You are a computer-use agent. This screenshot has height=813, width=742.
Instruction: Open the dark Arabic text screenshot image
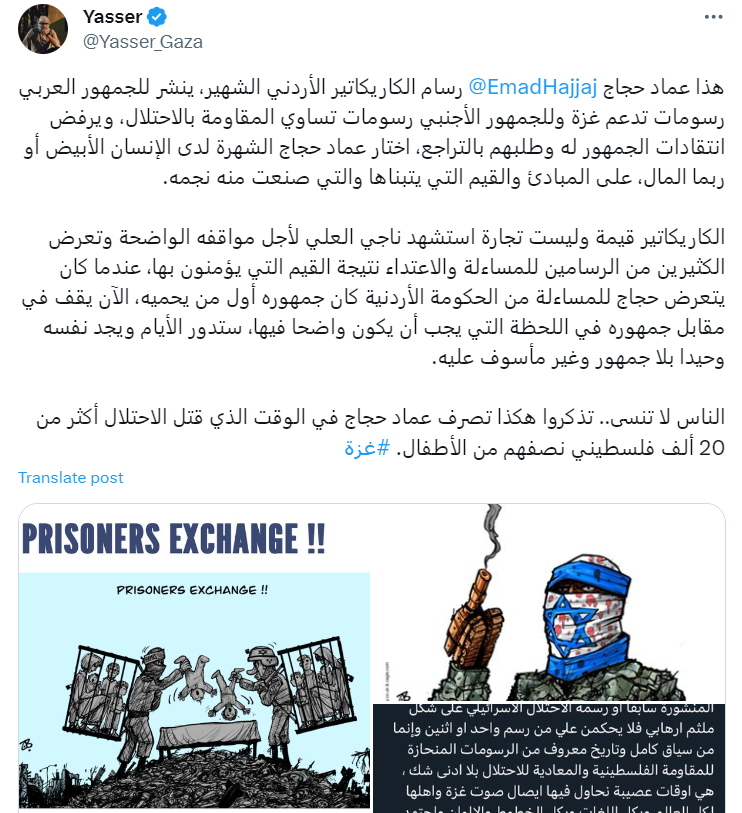[549, 758]
